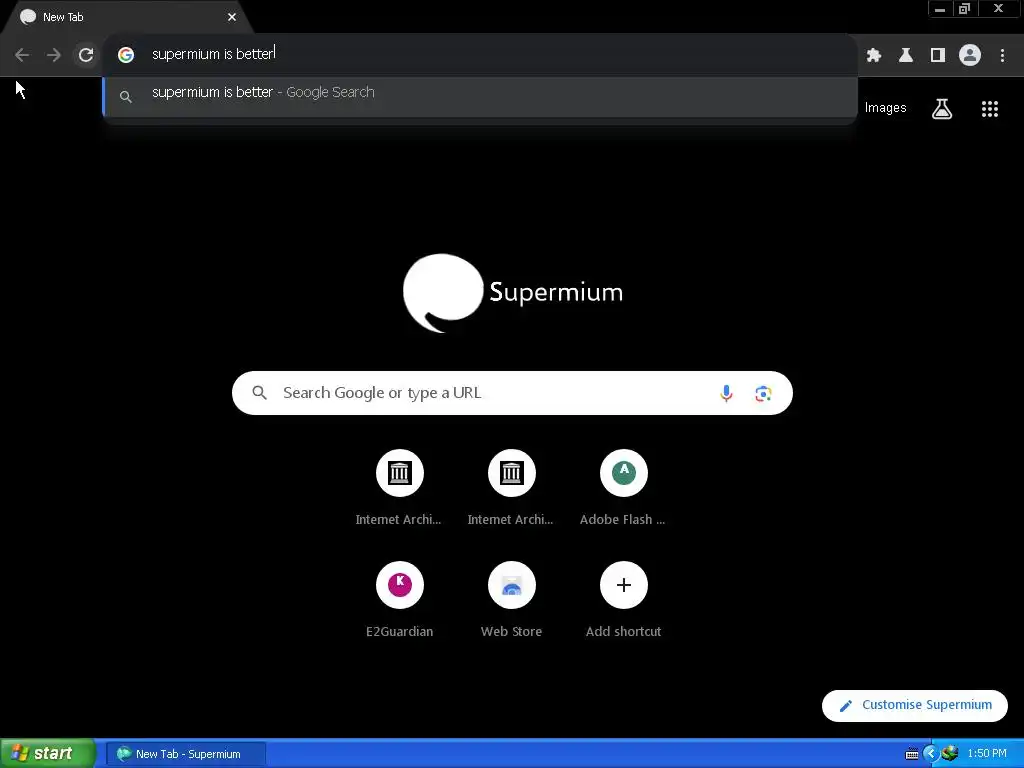1024x768 pixels.
Task: Click the Search Google or type a URL box
Action: 512,393
